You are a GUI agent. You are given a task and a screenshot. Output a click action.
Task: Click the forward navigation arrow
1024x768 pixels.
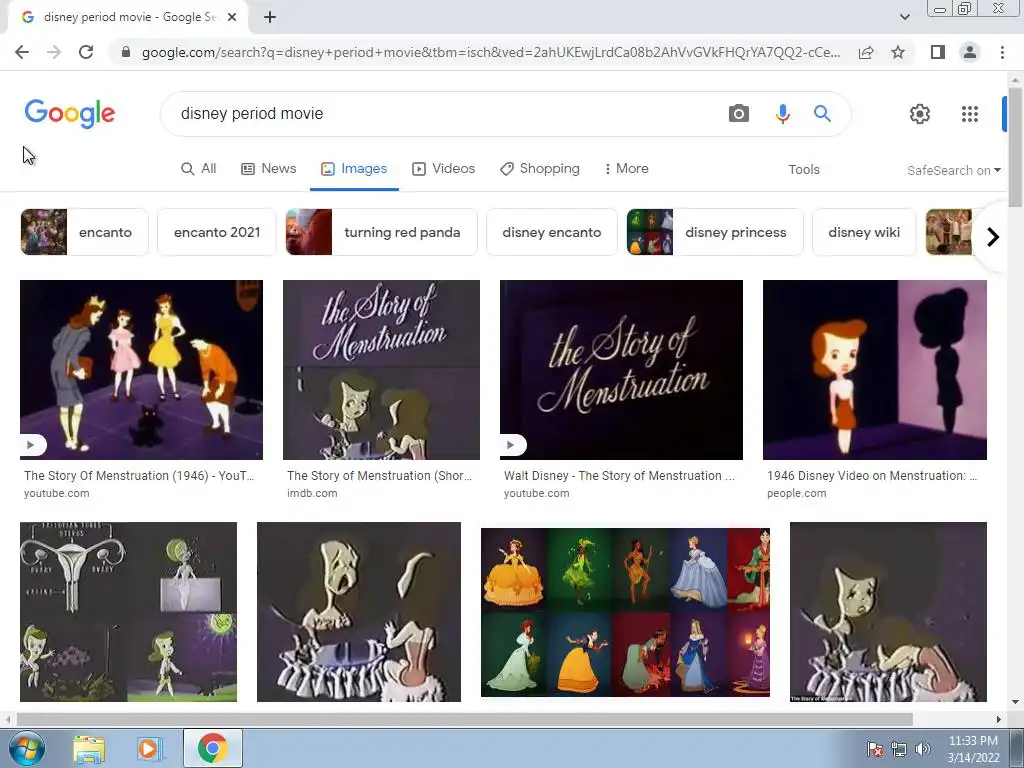(x=54, y=52)
